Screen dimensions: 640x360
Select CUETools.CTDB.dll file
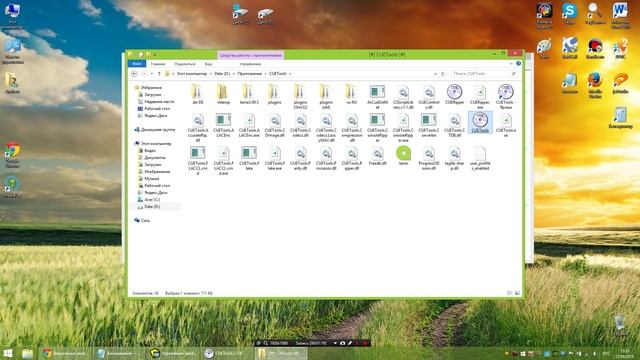pos(454,125)
